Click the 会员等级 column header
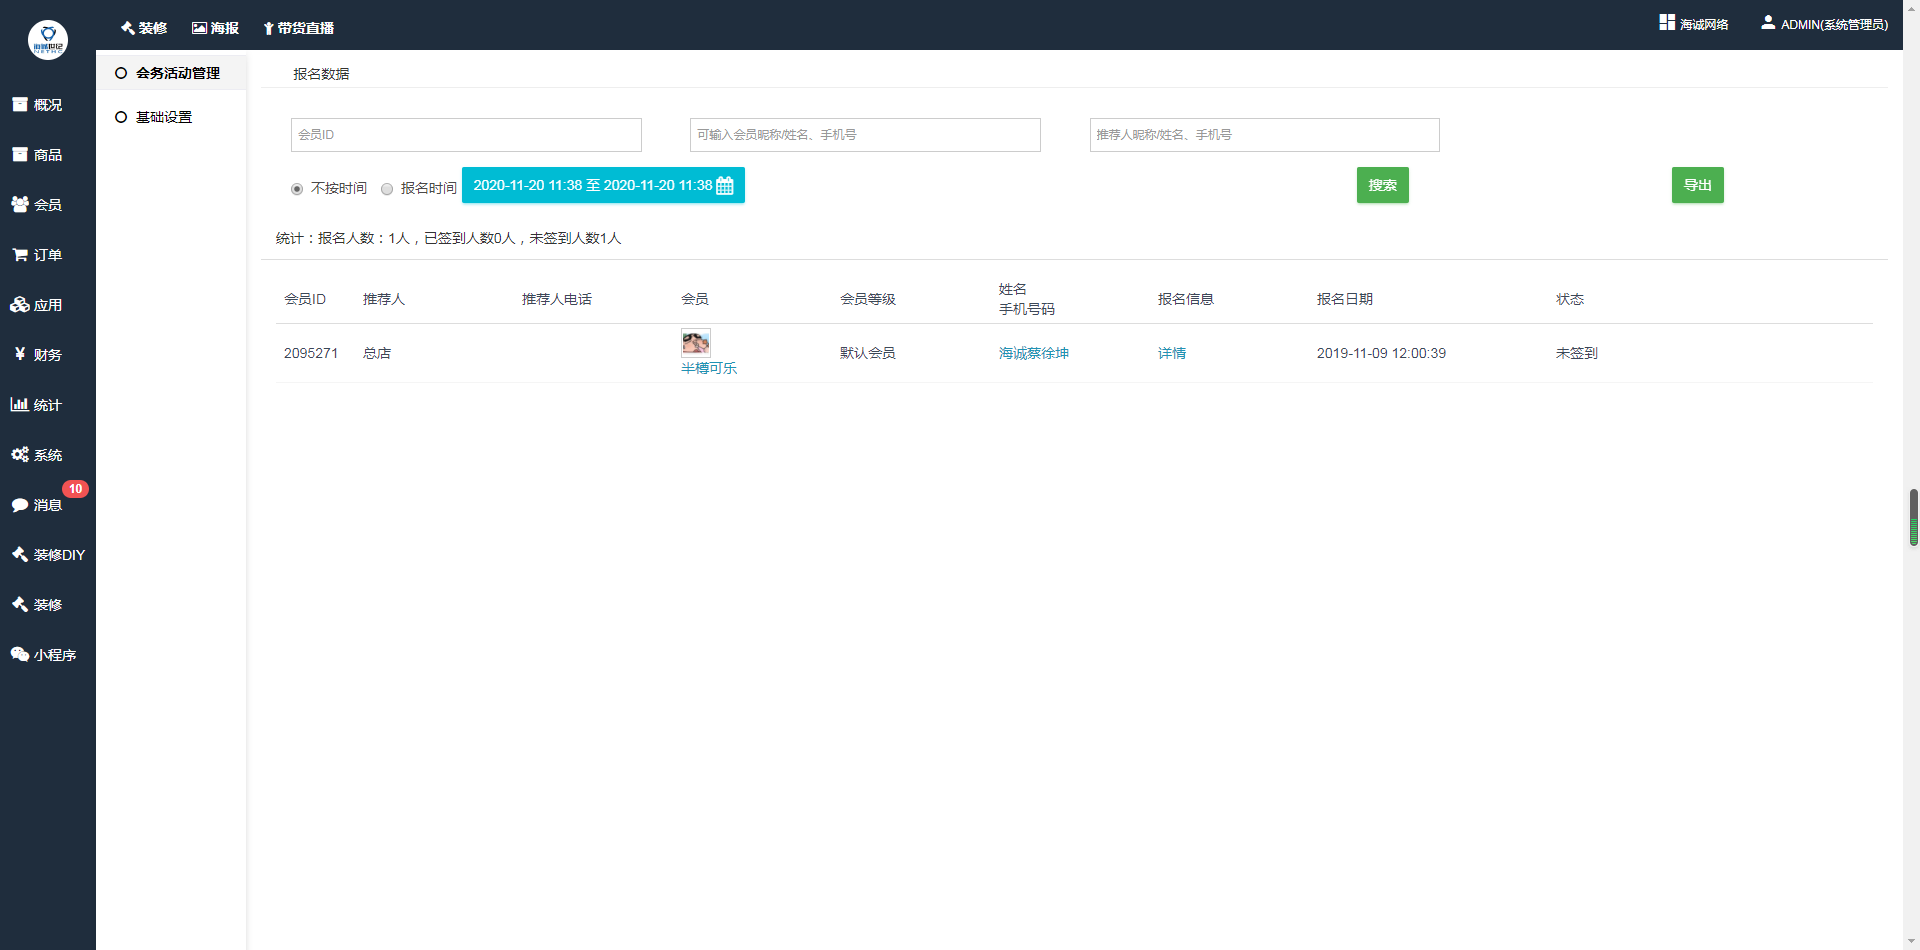Image resolution: width=1920 pixels, height=950 pixels. point(868,299)
